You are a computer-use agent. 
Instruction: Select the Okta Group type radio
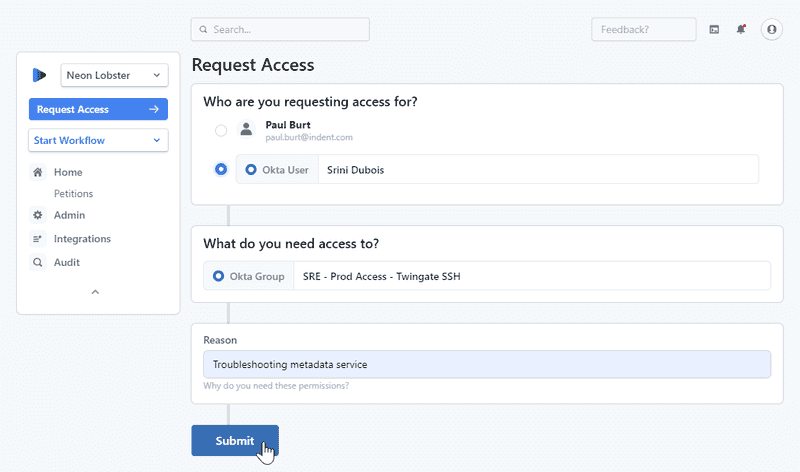[218, 276]
